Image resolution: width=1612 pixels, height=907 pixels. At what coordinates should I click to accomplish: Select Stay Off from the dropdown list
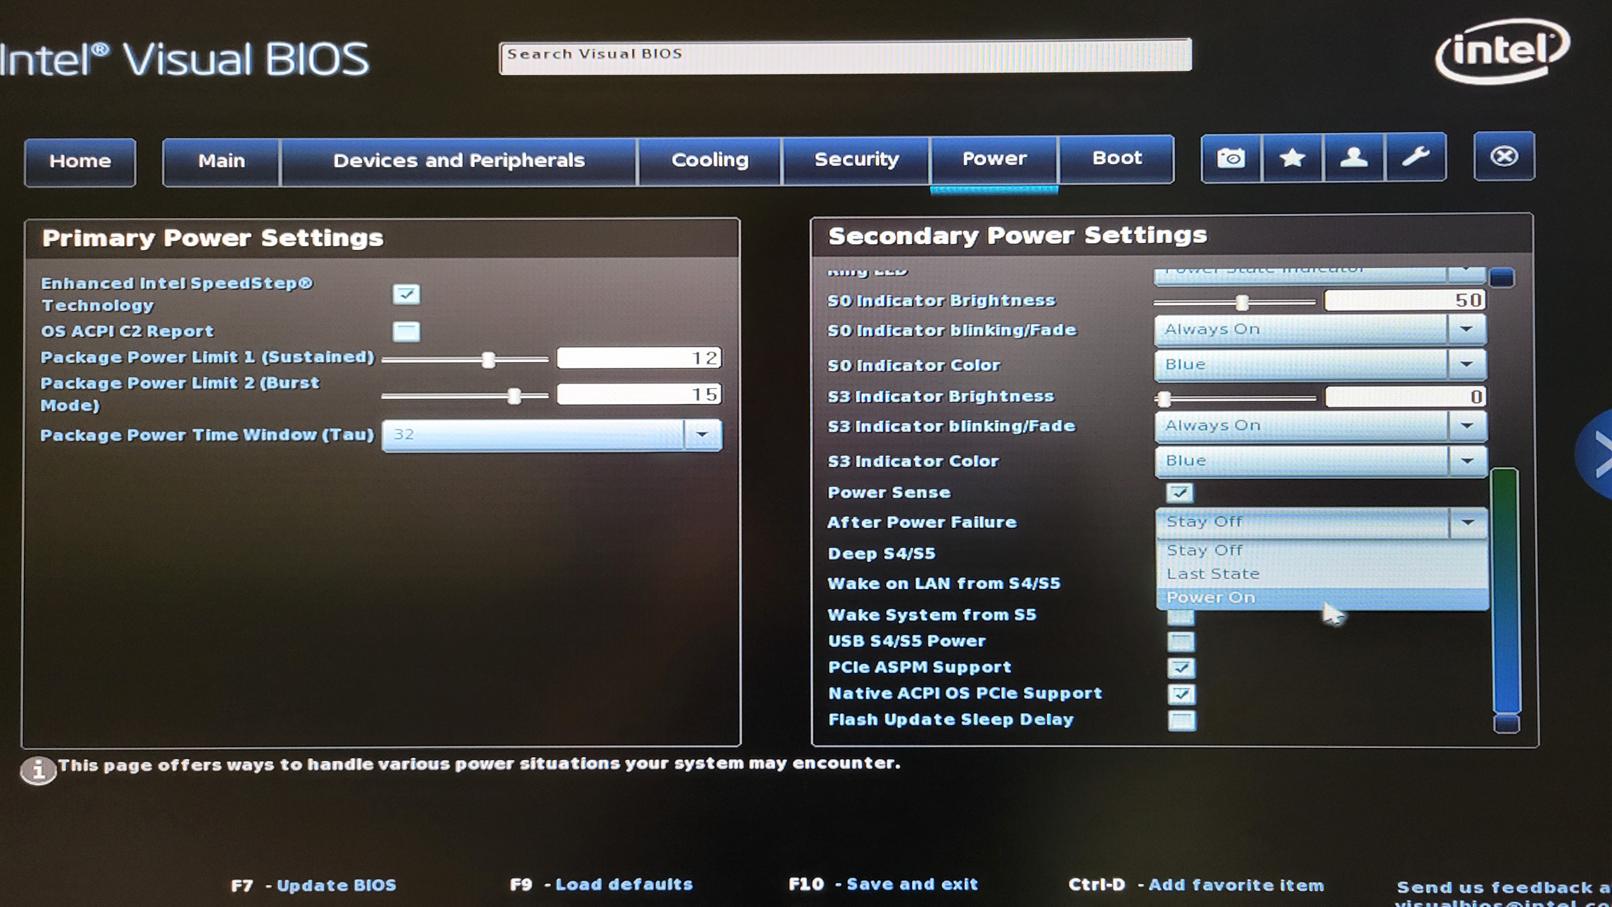click(1322, 550)
